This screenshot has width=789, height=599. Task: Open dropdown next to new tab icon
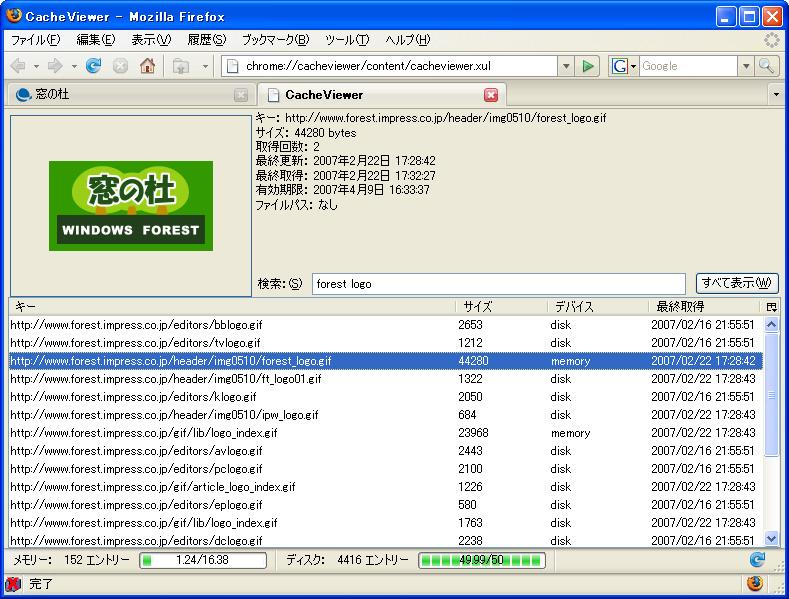click(x=205, y=66)
